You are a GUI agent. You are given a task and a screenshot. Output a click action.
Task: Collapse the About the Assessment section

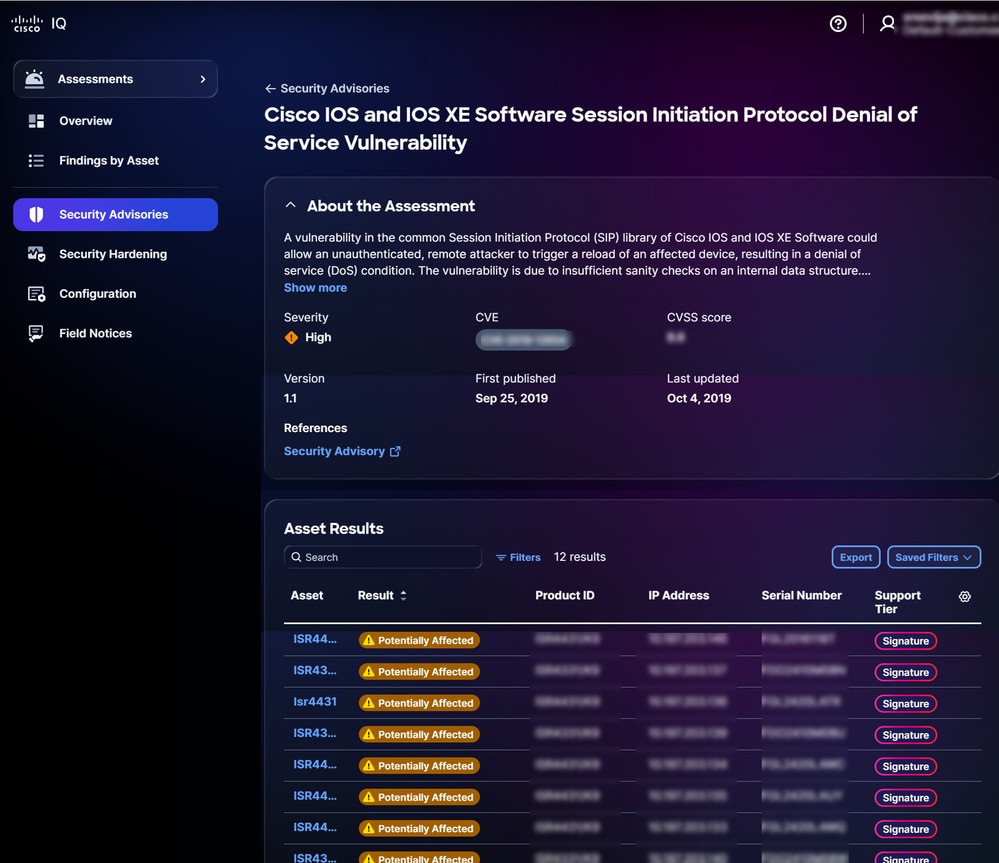click(291, 205)
